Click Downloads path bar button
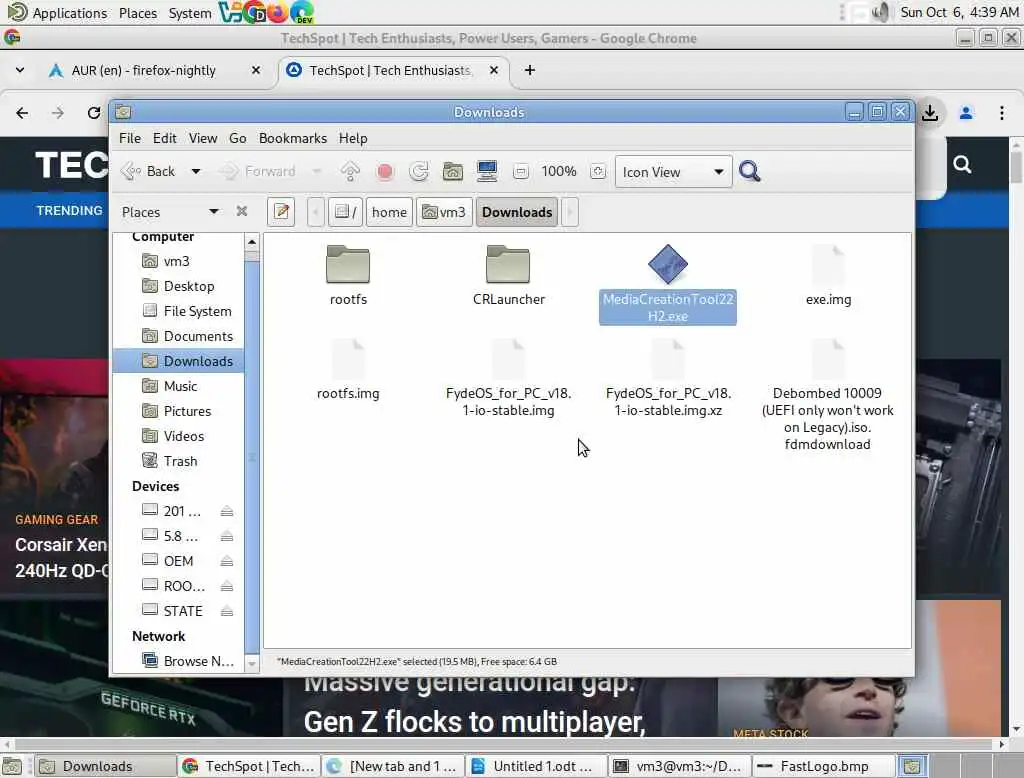The width and height of the screenshot is (1024, 778). pos(517,212)
